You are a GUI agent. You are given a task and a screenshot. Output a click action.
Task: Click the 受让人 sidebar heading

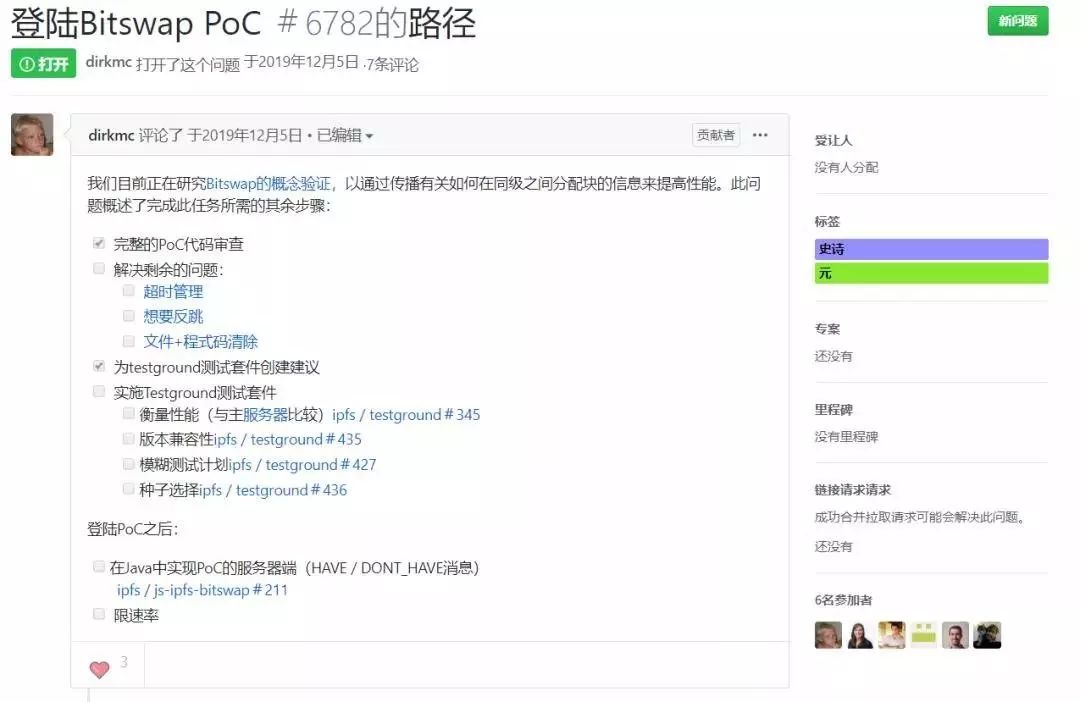click(x=833, y=141)
